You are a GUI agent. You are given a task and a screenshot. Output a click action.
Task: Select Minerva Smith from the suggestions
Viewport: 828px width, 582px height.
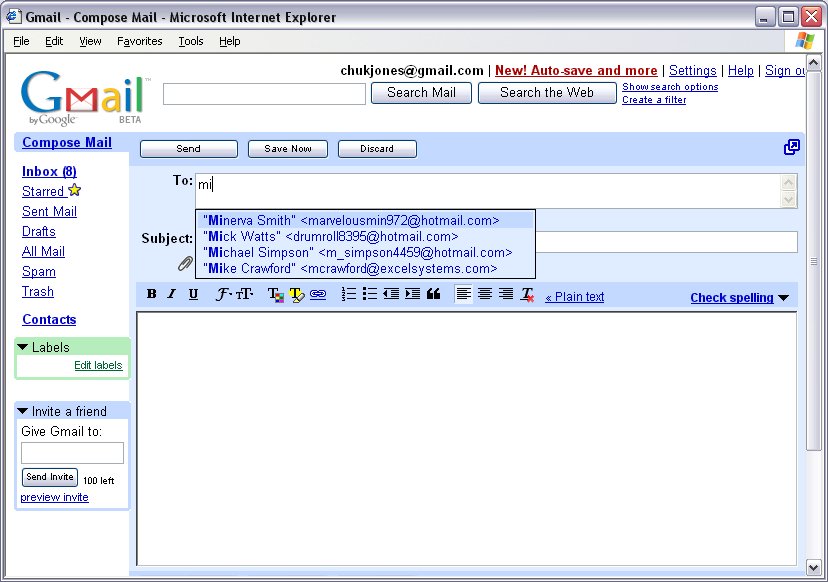365,220
